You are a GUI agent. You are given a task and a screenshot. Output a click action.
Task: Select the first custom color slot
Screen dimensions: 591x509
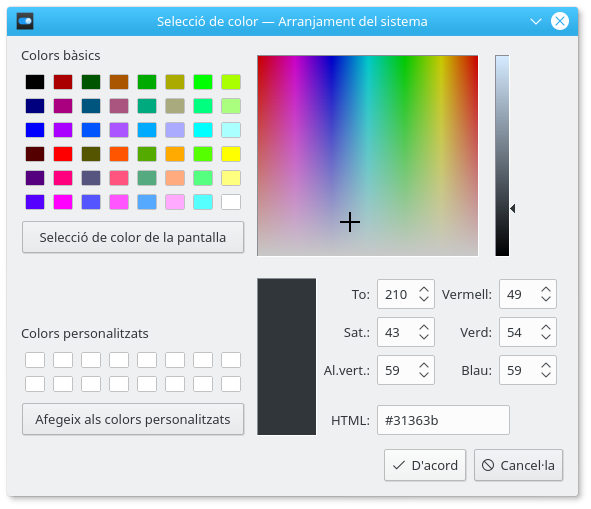pos(35,360)
